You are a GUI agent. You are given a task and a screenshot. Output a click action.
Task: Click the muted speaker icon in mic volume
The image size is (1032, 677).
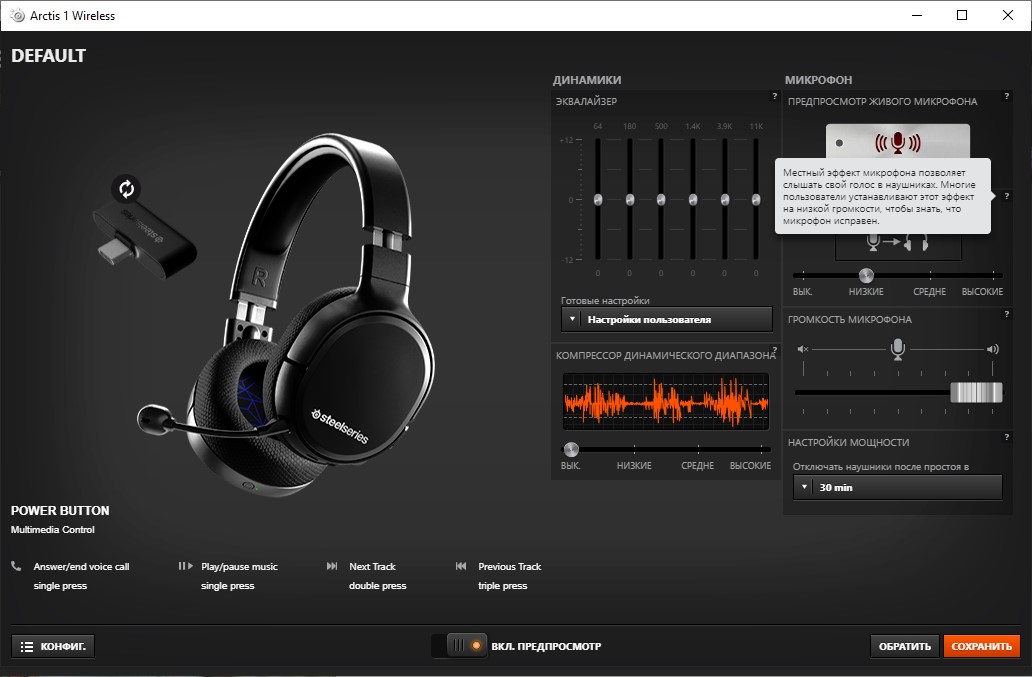(x=803, y=349)
